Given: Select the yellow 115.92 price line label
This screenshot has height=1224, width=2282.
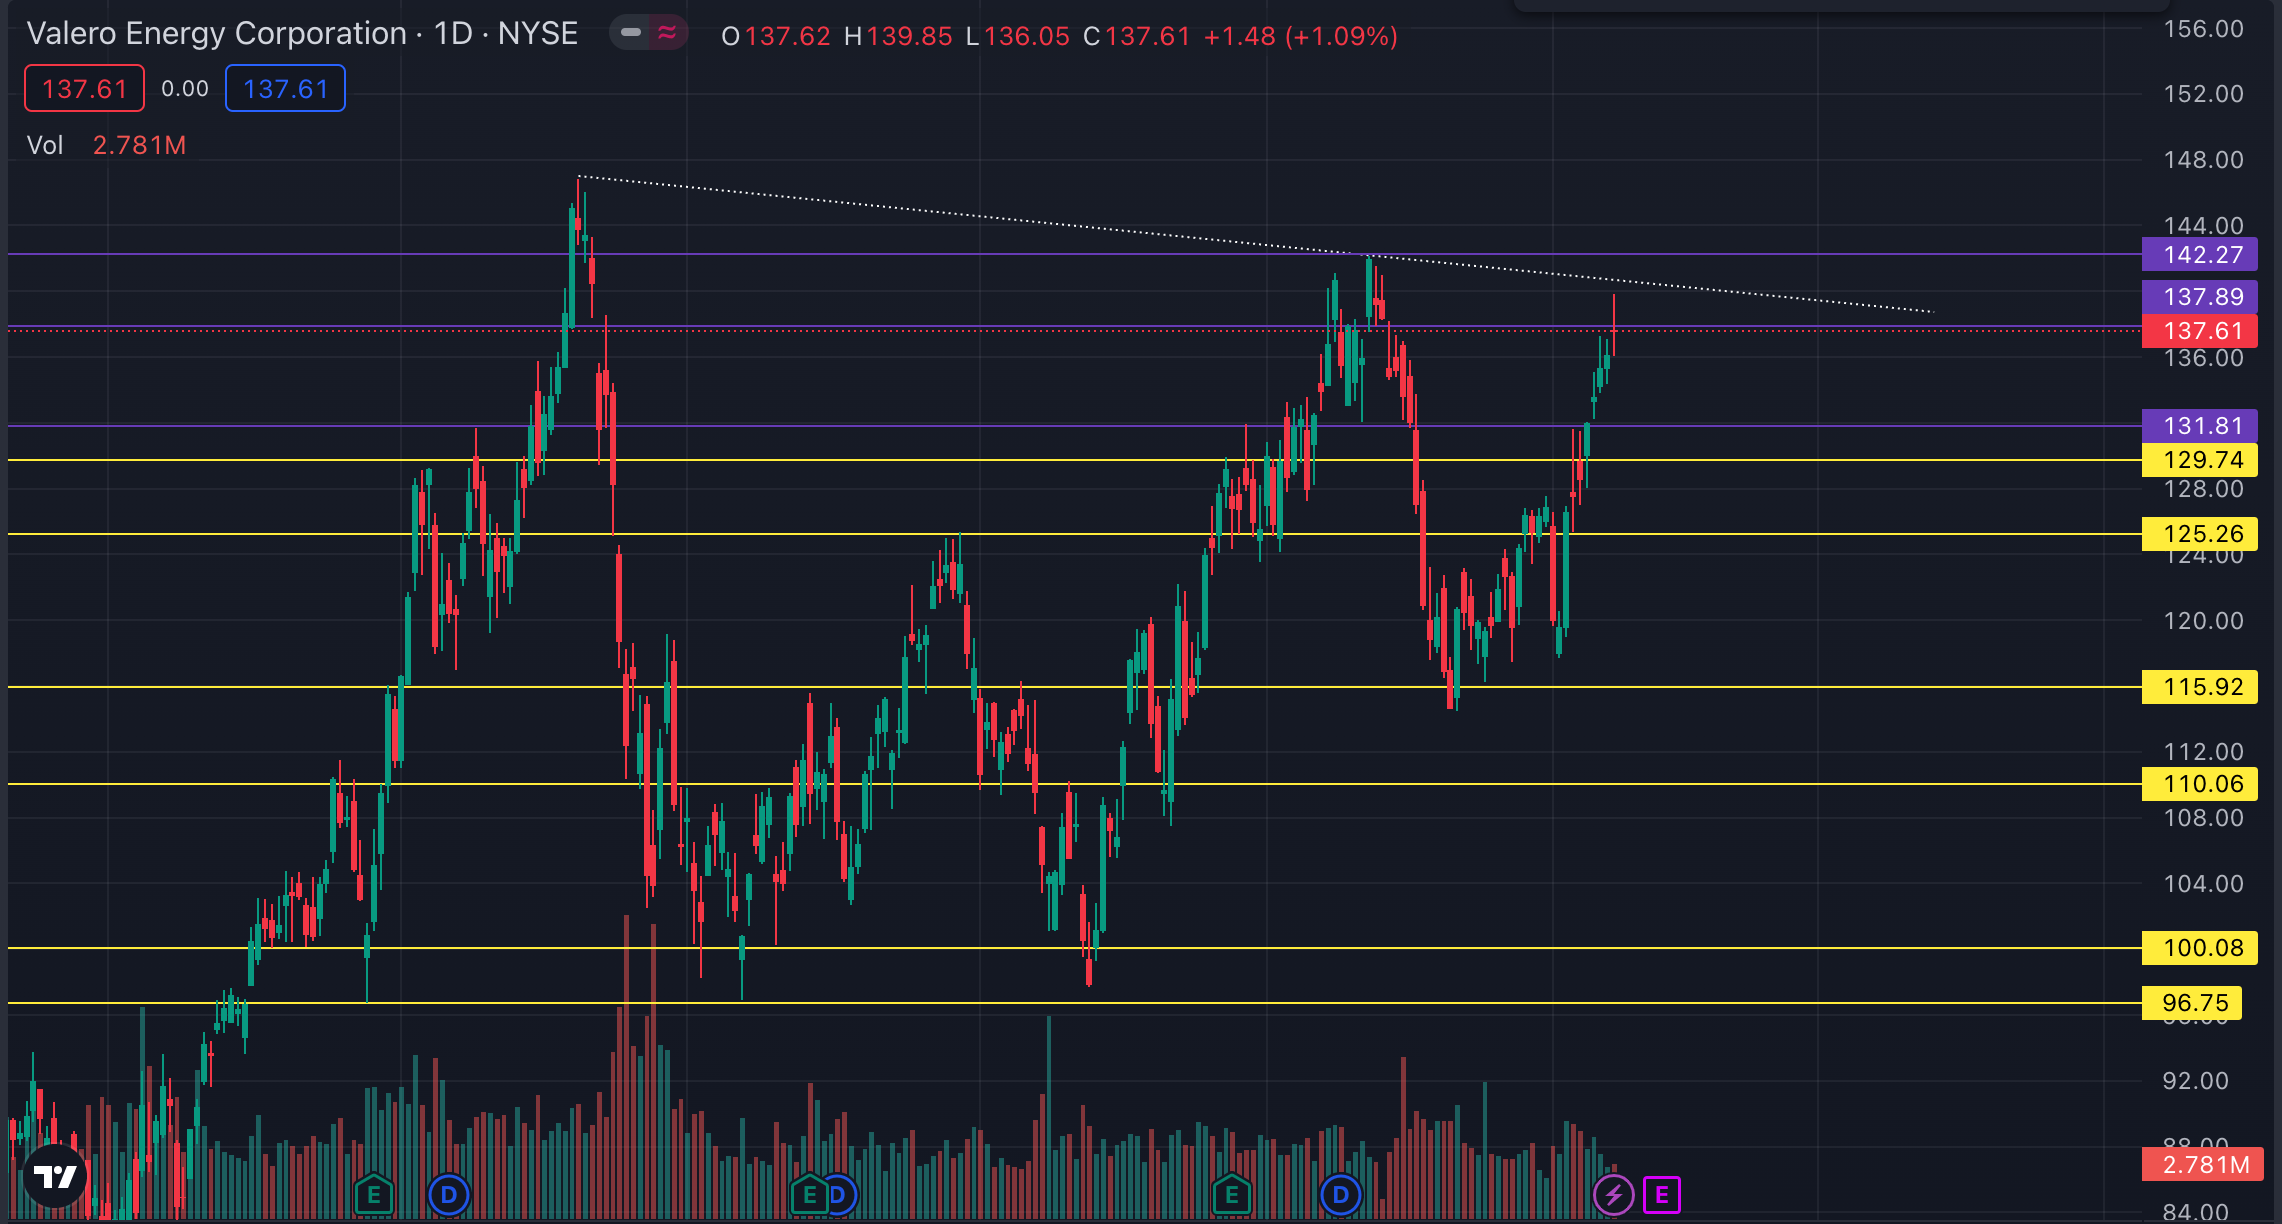Looking at the screenshot, I should click(x=2200, y=687).
